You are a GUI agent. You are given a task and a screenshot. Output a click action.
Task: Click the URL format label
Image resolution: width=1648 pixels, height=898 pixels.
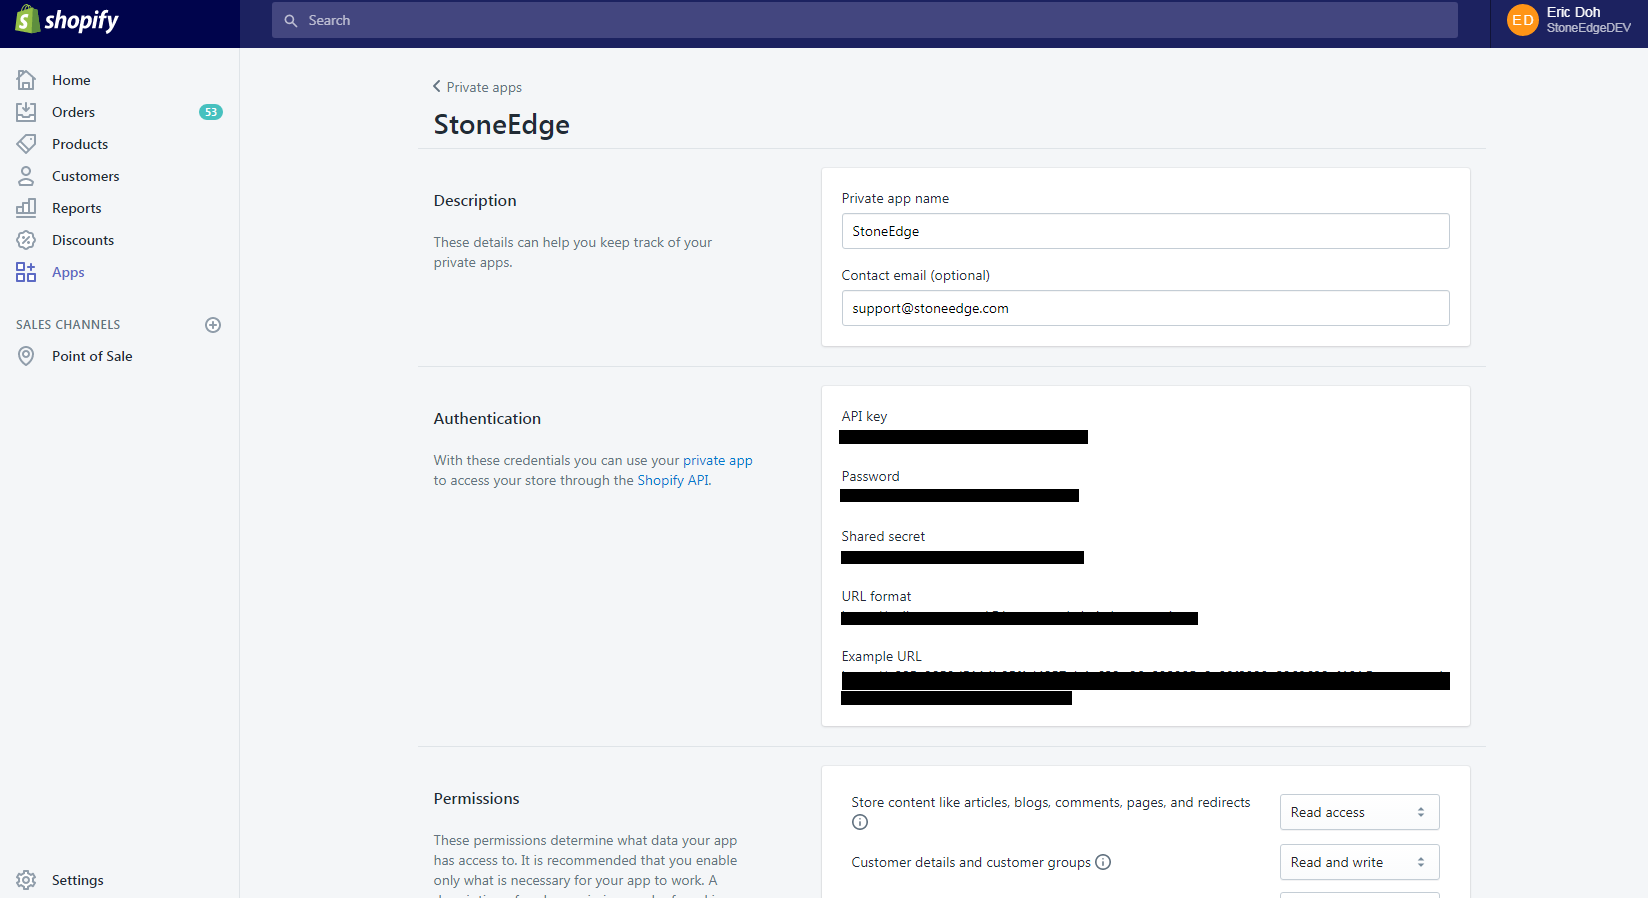click(876, 596)
